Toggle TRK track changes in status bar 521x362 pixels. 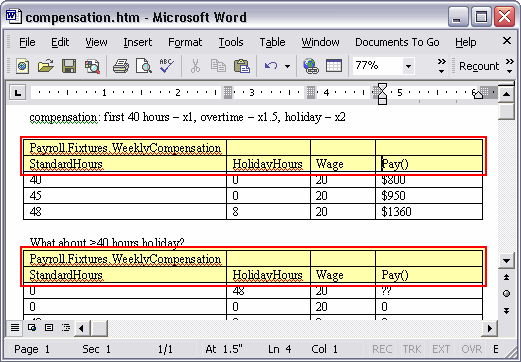[412, 349]
